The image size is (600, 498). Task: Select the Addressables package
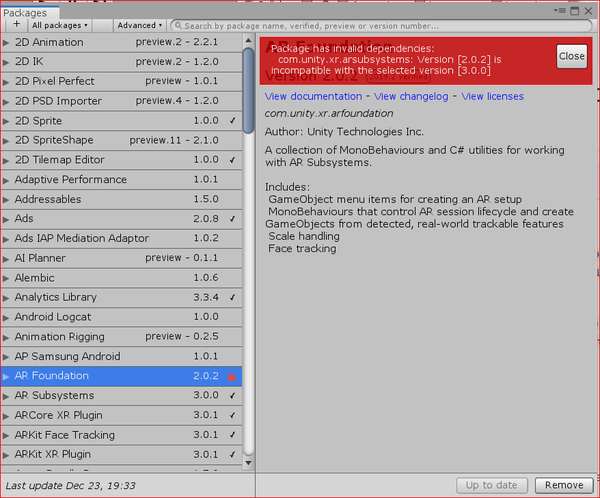[121, 199]
